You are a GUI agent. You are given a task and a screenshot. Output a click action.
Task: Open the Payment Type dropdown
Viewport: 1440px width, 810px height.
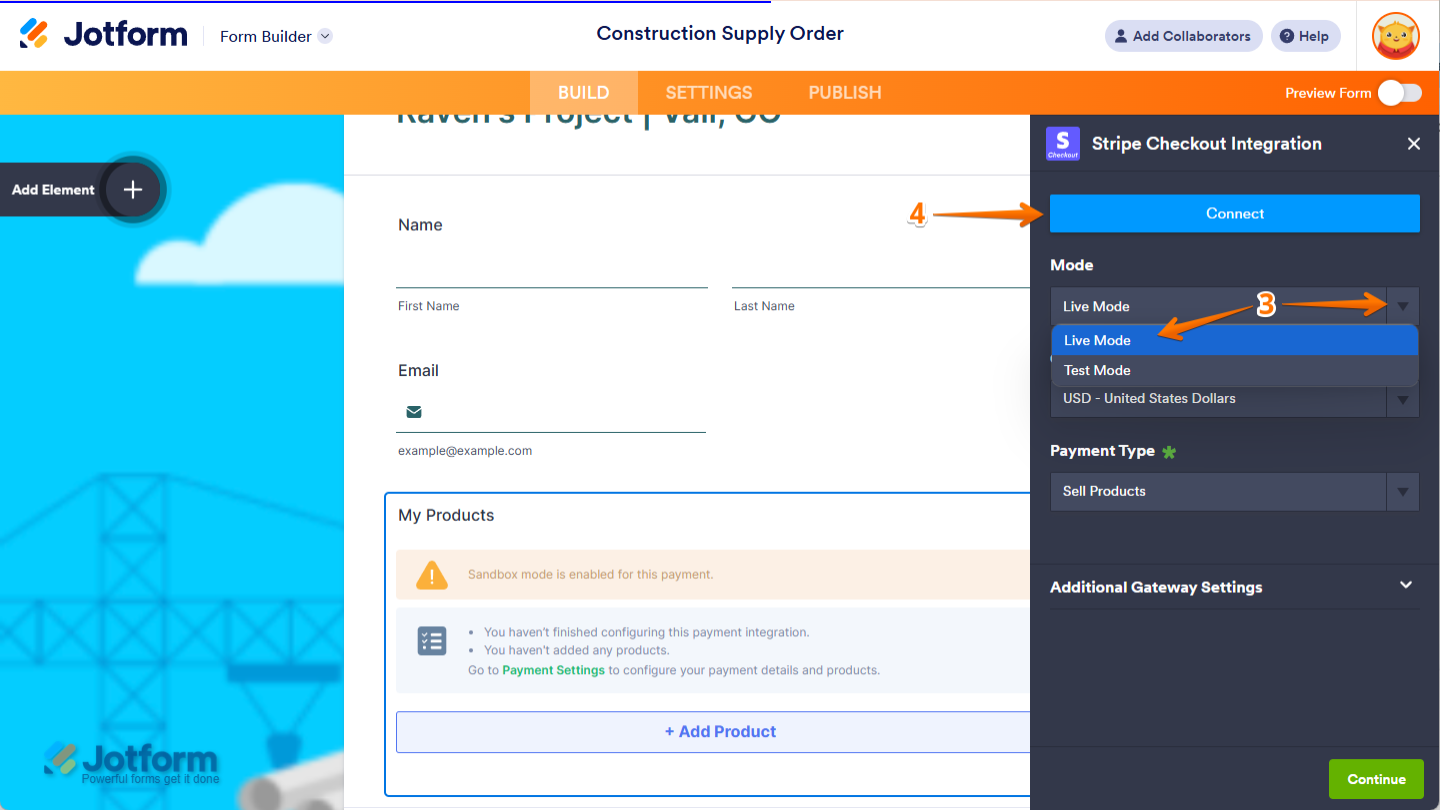(1235, 491)
